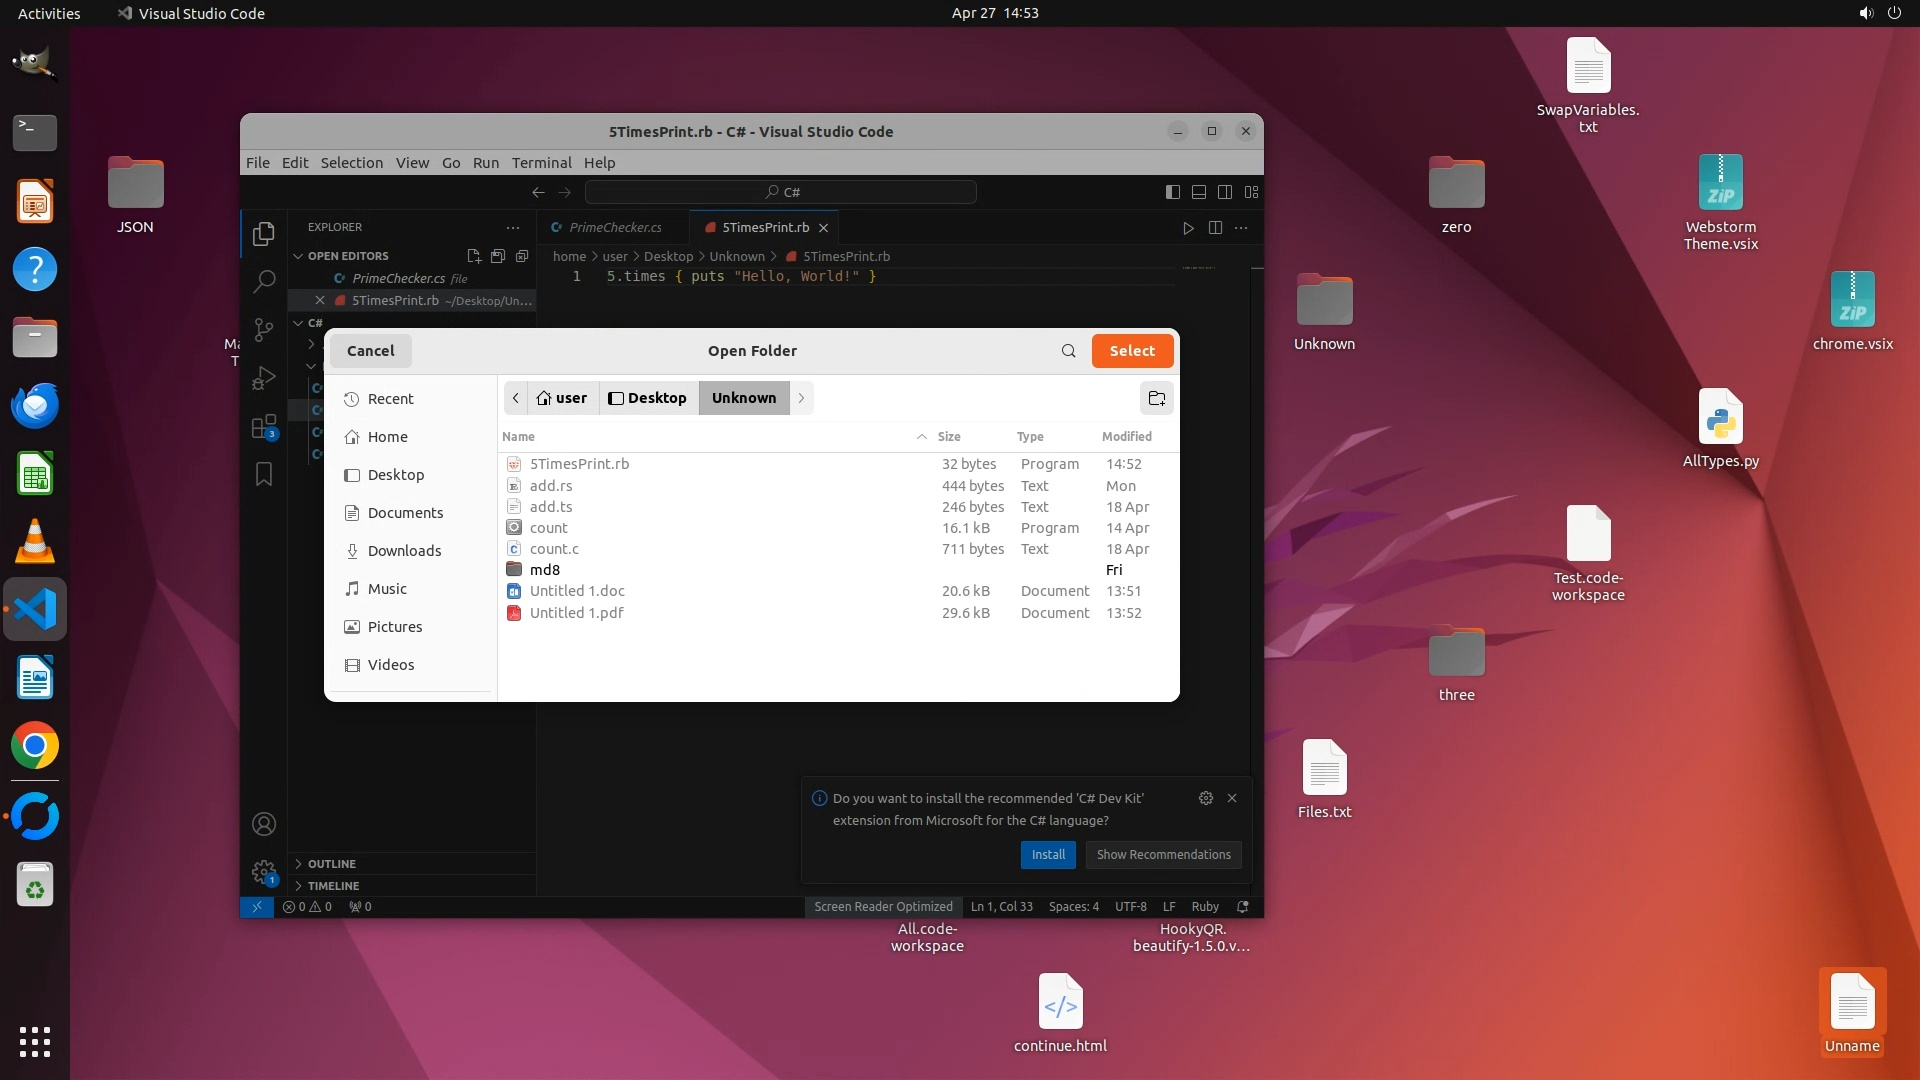
Task: Expand the OUTLINE section
Action: 332,864
